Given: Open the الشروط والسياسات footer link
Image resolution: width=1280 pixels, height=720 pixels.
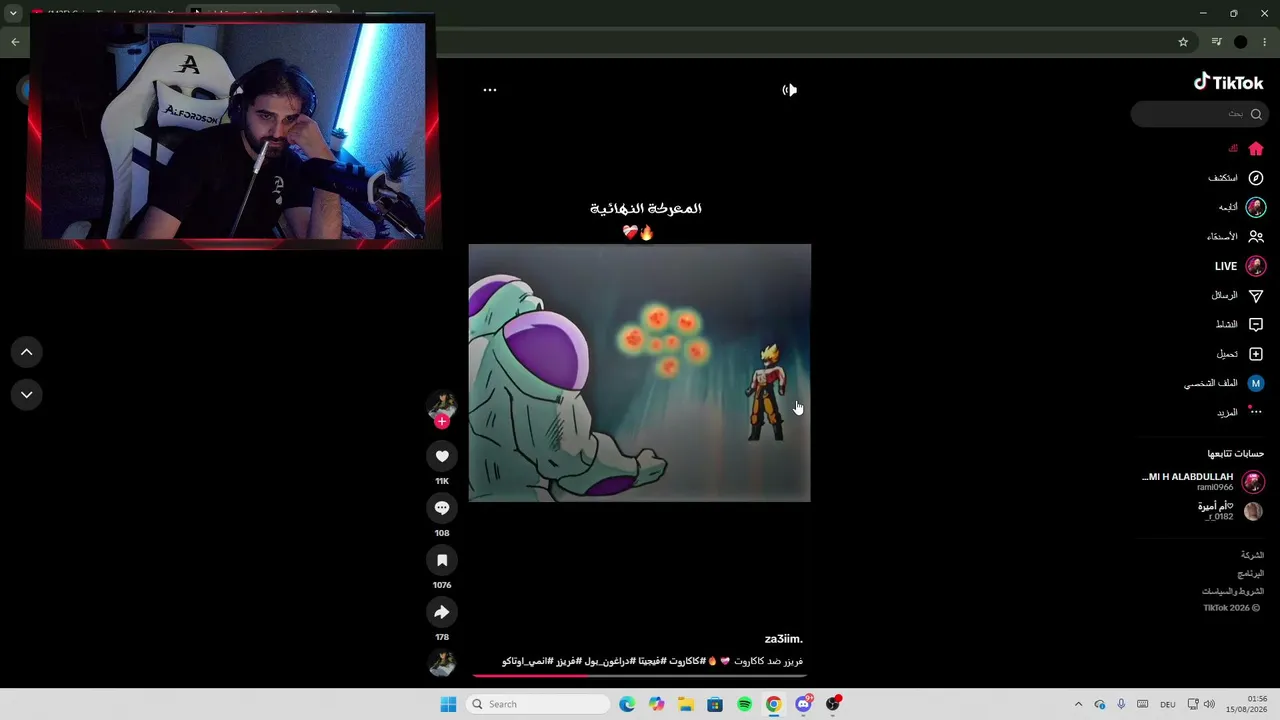Looking at the screenshot, I should (x=1233, y=592).
